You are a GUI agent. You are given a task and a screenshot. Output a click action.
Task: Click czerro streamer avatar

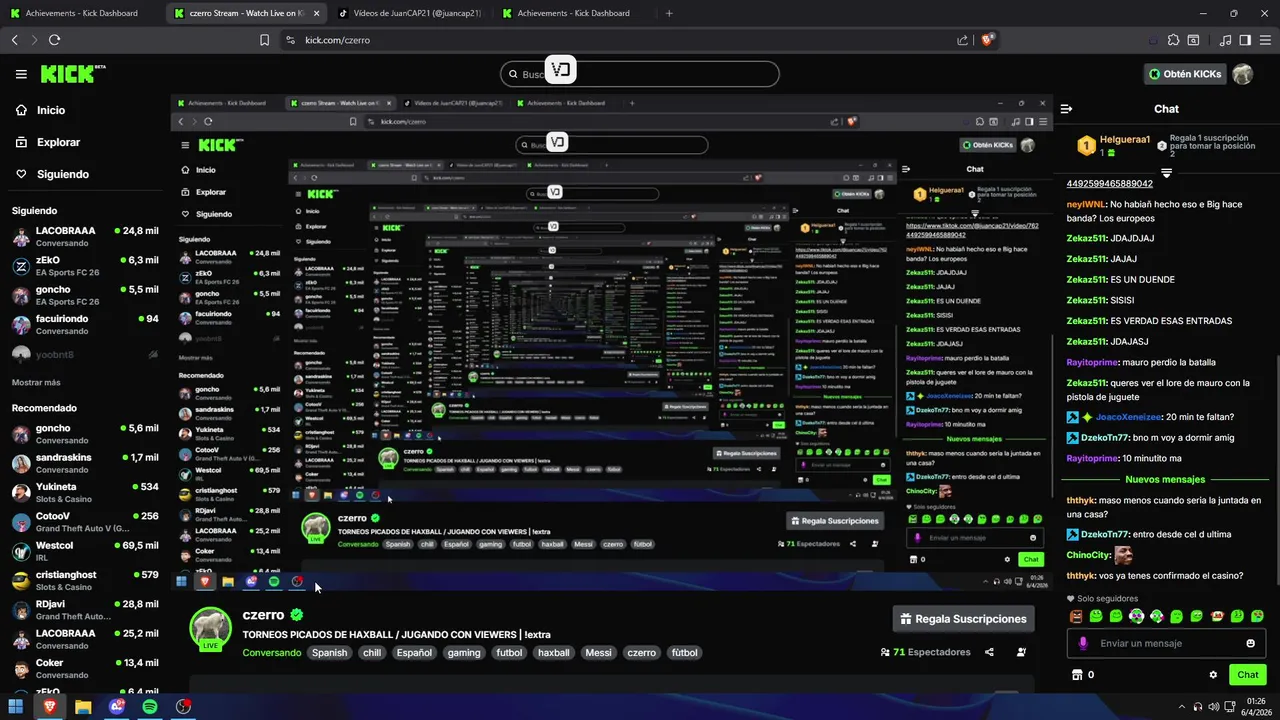point(210,628)
